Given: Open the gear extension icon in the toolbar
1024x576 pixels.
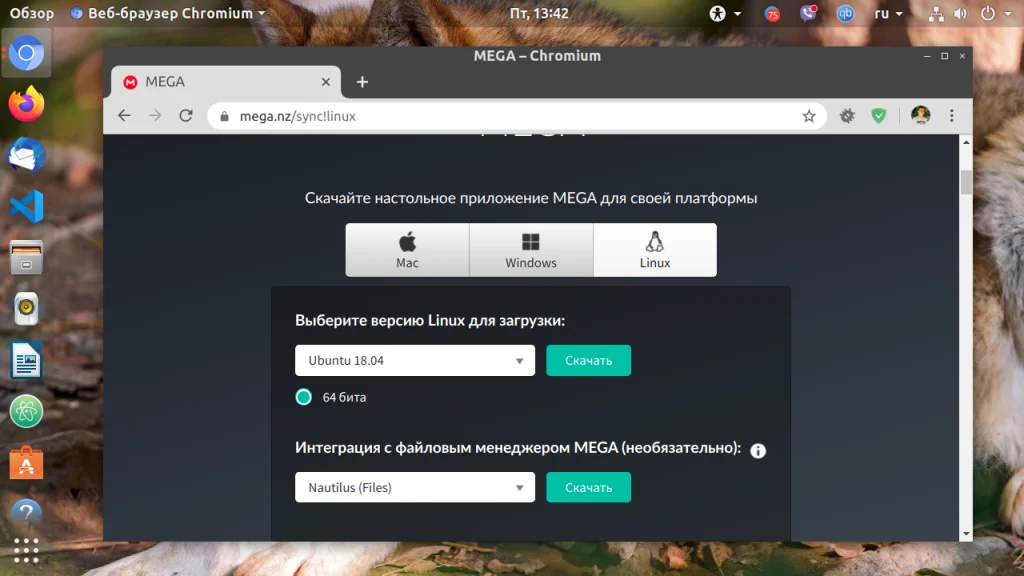Looking at the screenshot, I should click(847, 116).
